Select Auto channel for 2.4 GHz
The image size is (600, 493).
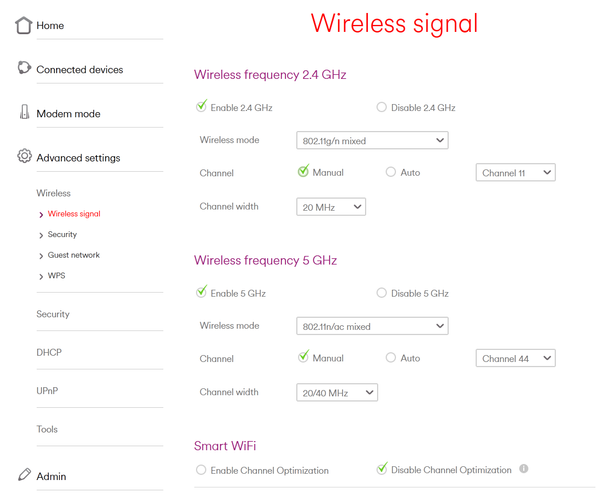[x=391, y=173]
